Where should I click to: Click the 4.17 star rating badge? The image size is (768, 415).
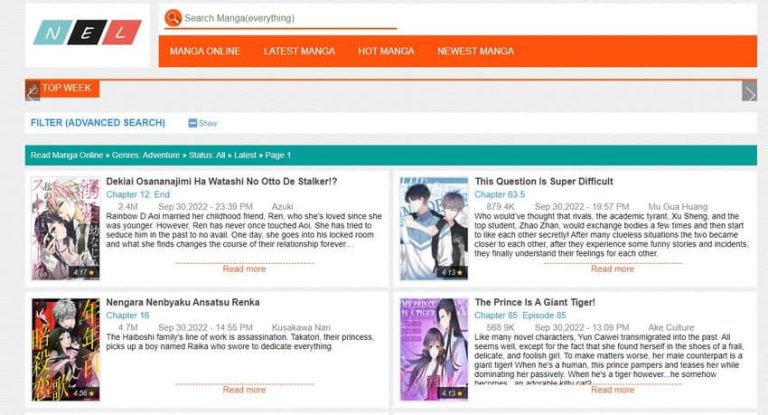(x=84, y=272)
